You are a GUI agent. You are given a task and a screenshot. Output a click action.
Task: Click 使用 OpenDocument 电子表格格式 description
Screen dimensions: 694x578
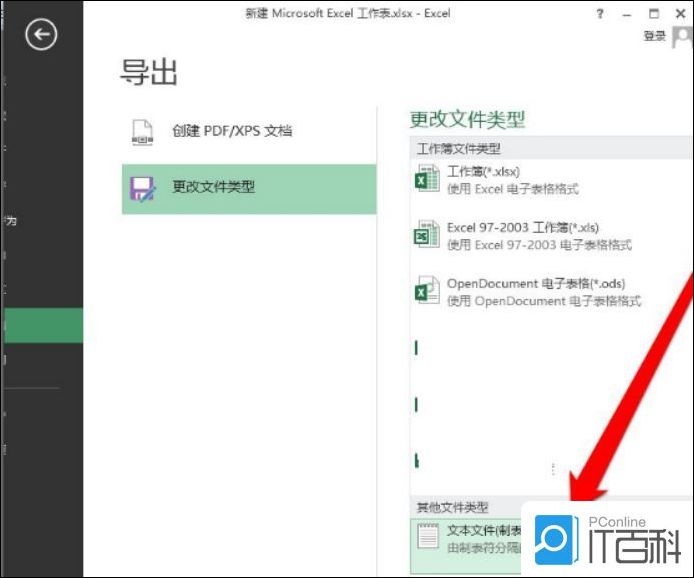[x=544, y=301]
